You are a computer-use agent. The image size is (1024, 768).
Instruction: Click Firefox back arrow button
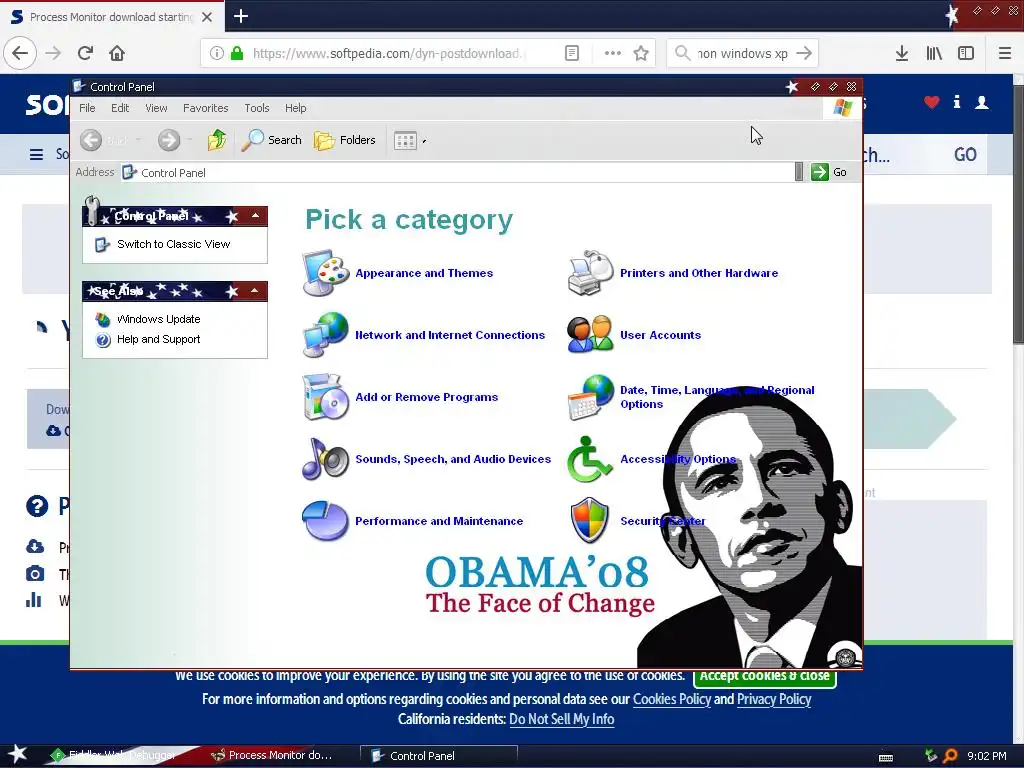20,53
